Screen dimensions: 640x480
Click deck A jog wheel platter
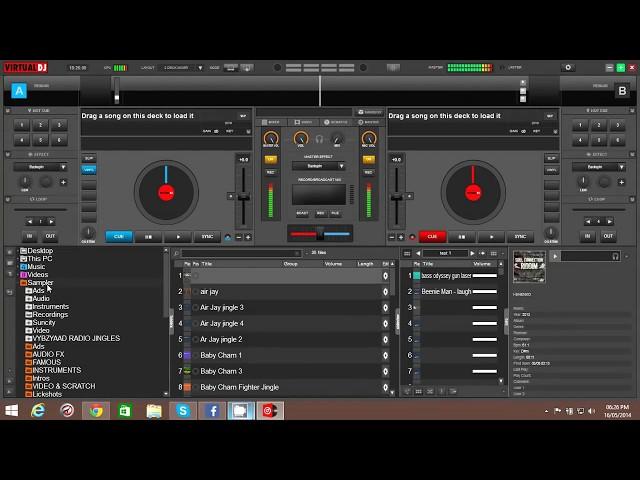coord(166,192)
